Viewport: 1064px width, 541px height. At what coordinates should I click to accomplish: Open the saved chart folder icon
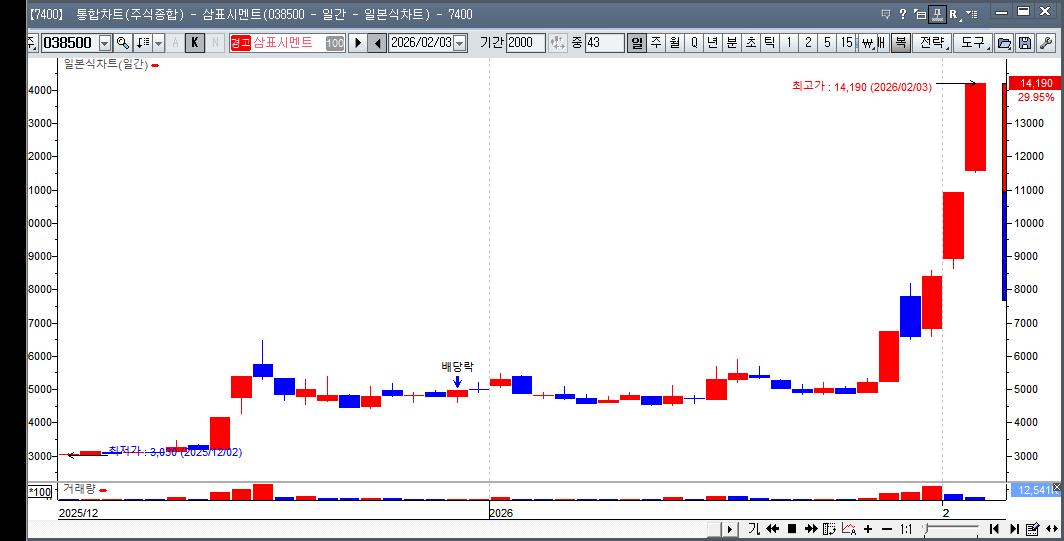click(x=1004, y=43)
